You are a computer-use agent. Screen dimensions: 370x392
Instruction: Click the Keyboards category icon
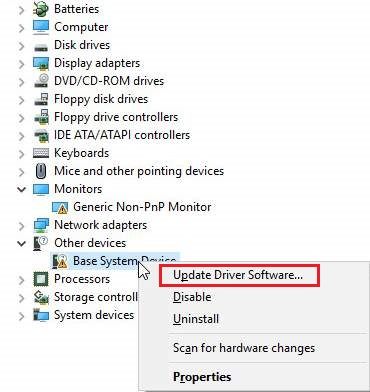point(41,153)
